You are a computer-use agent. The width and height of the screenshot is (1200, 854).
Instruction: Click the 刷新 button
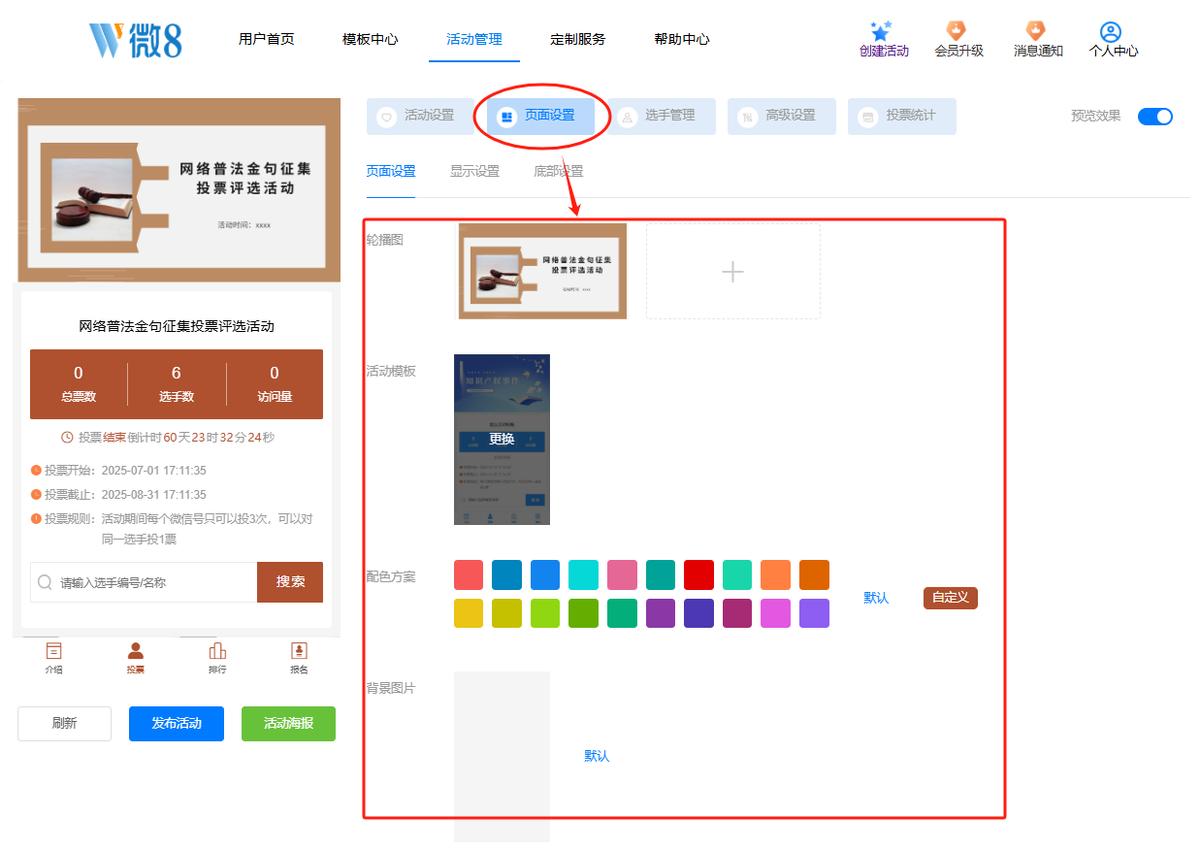[64, 723]
